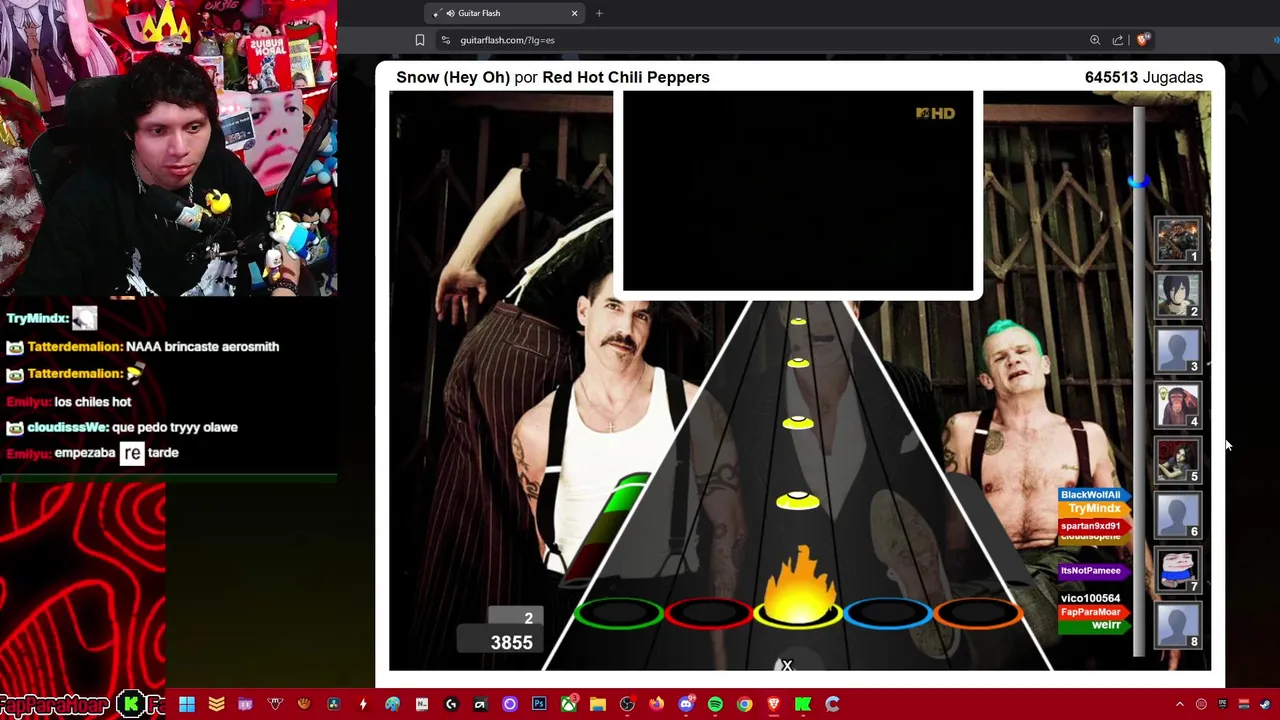Click the X below the note highway
The width and height of the screenshot is (1280, 720).
pyautogui.click(x=787, y=665)
